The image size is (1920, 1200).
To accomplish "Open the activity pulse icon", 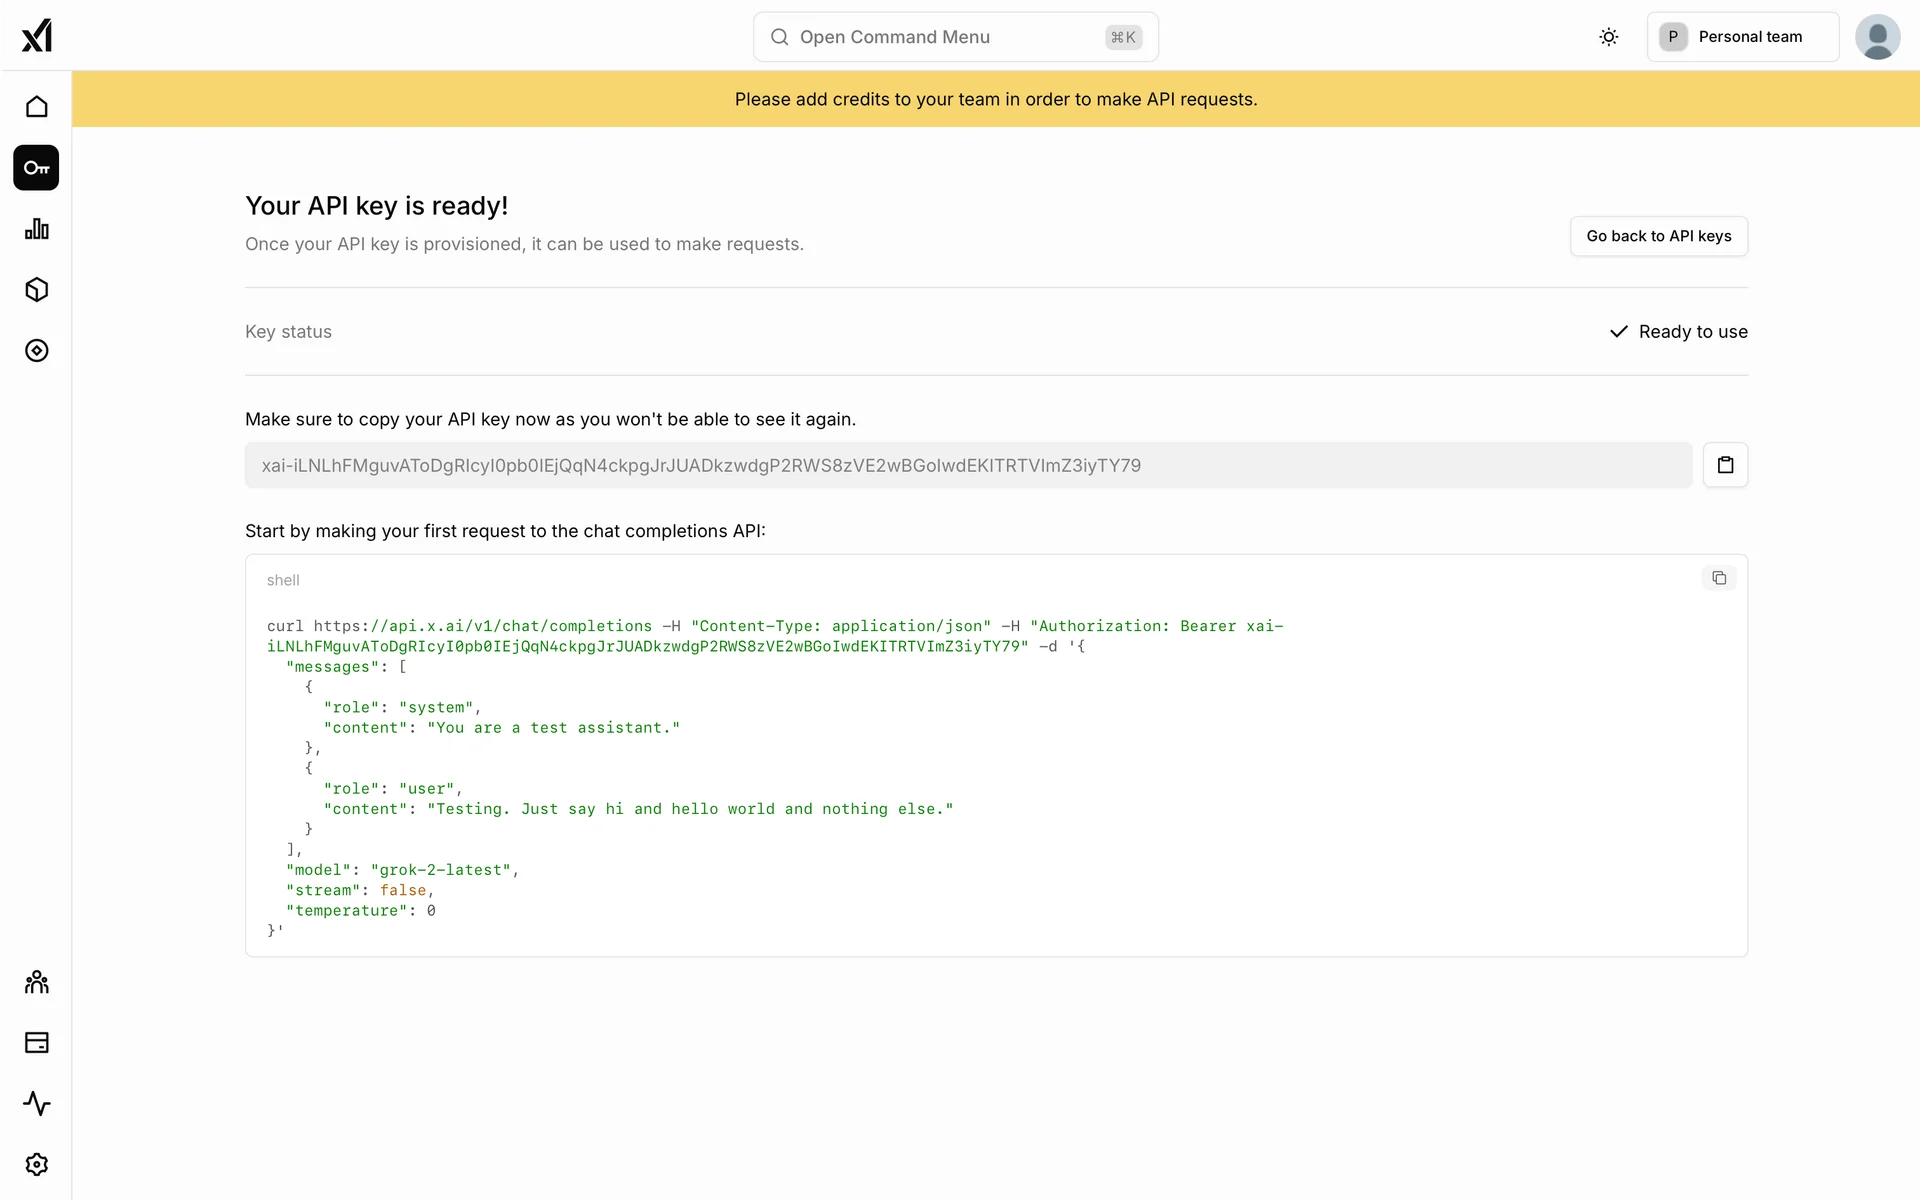I will pos(37,1104).
